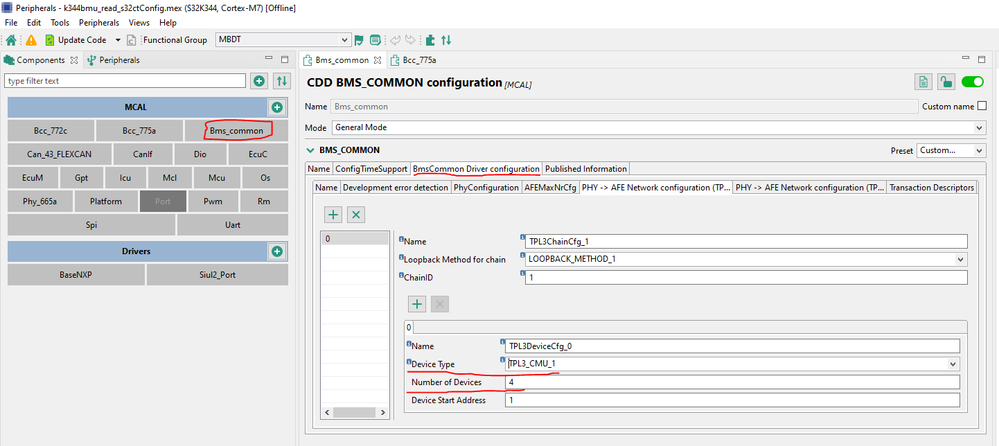The image size is (999, 446).
Task: Remove selected chain with the X button
Action: pyautogui.click(x=356, y=215)
